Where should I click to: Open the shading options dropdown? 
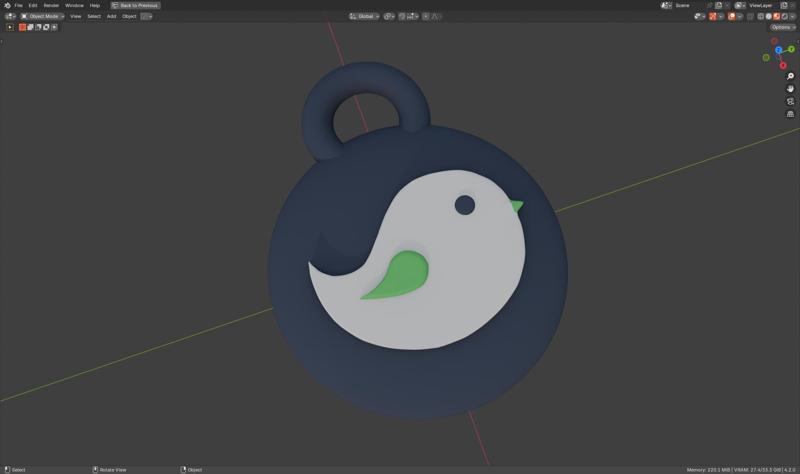[792, 16]
